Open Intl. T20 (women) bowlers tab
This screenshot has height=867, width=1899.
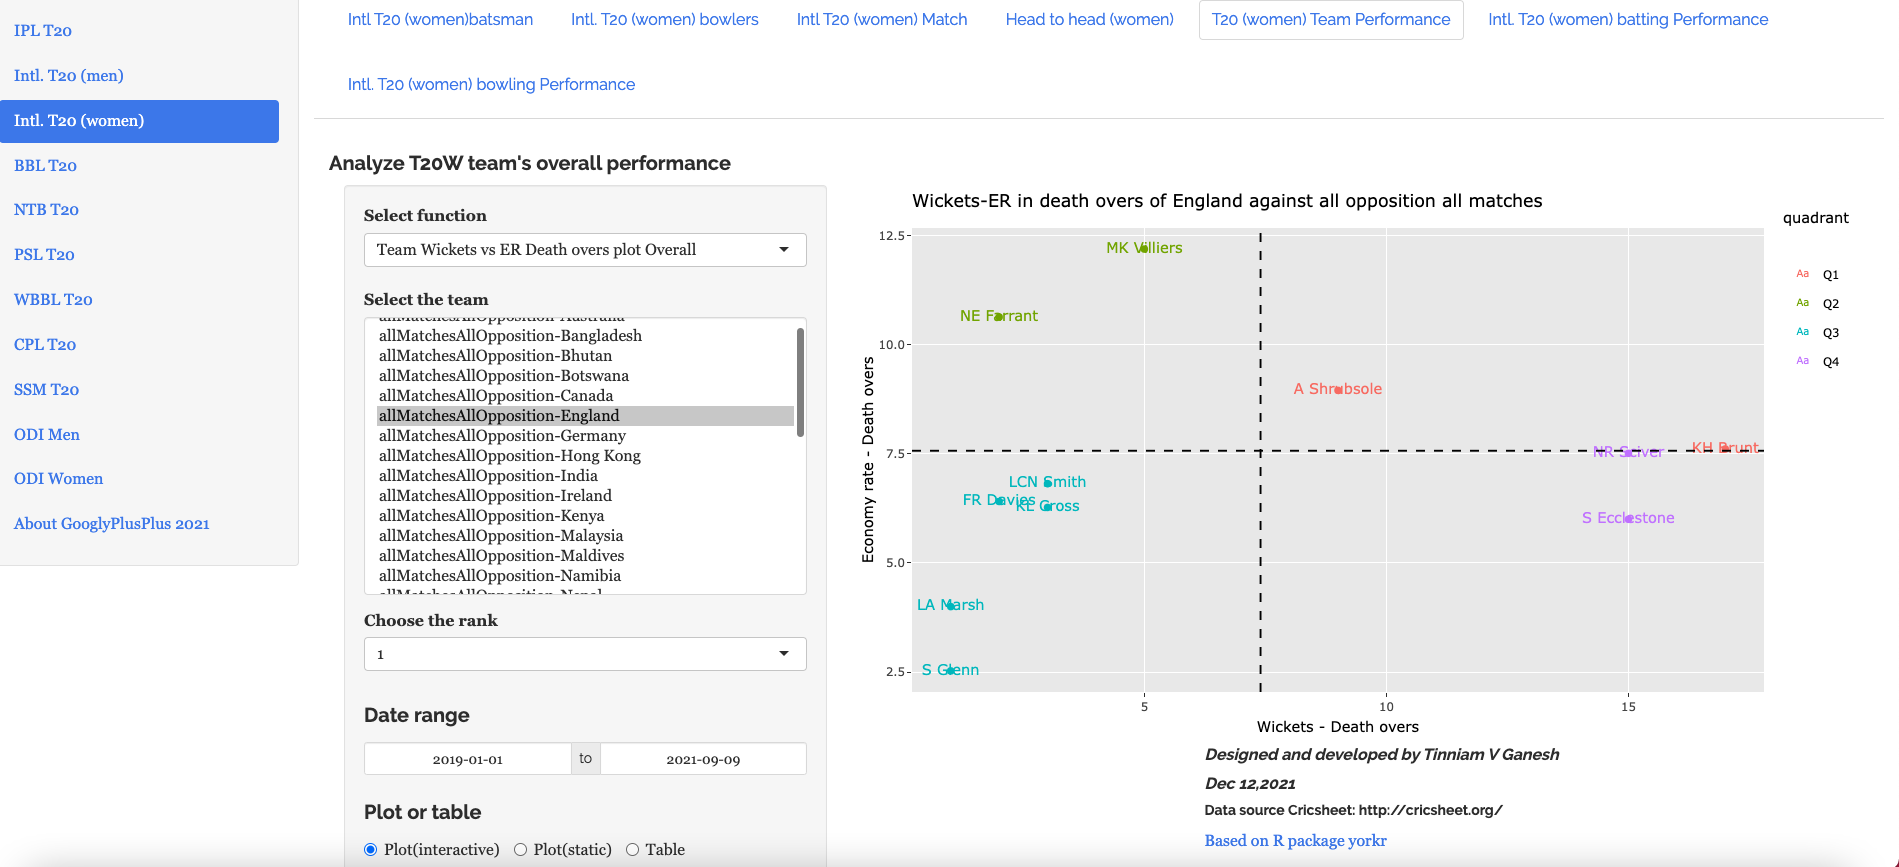coord(664,20)
